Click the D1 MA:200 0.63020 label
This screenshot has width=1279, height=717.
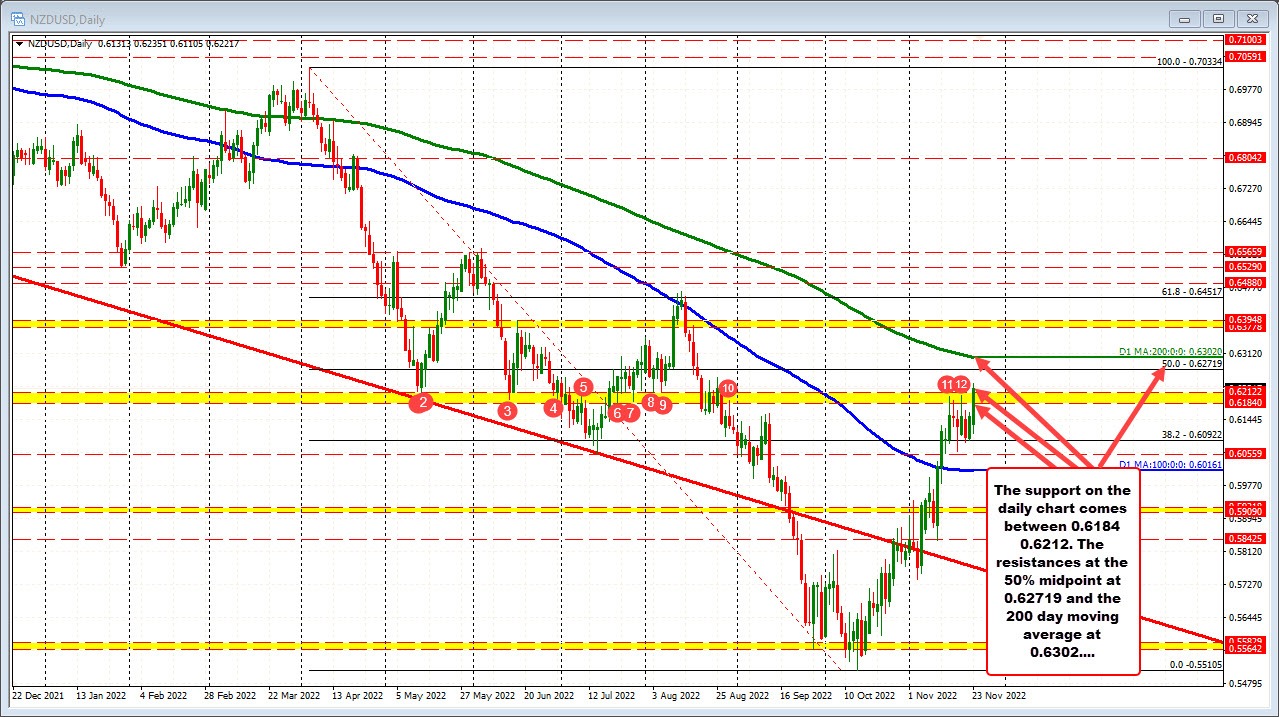tap(1171, 352)
